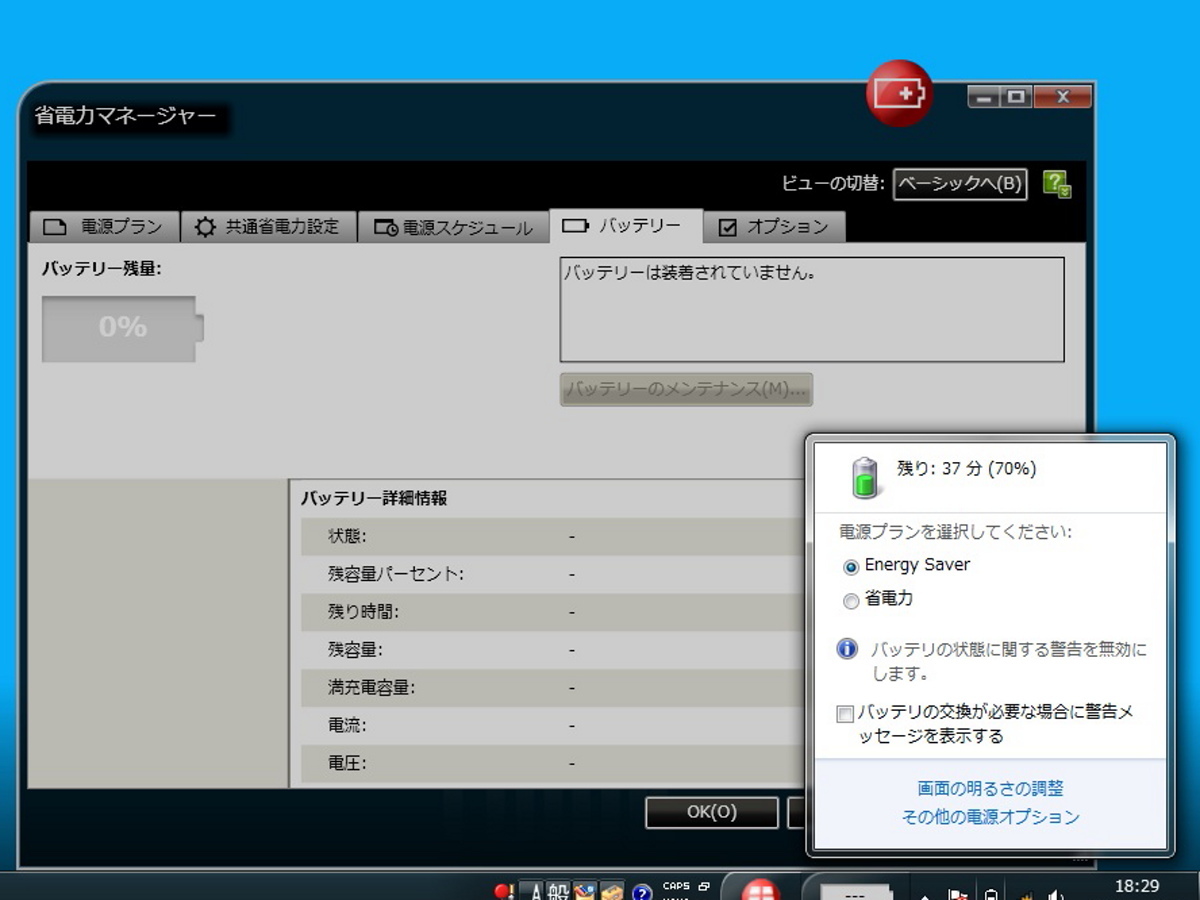Click battery power icon in system tray
The image size is (1200, 900).
[x=991, y=893]
